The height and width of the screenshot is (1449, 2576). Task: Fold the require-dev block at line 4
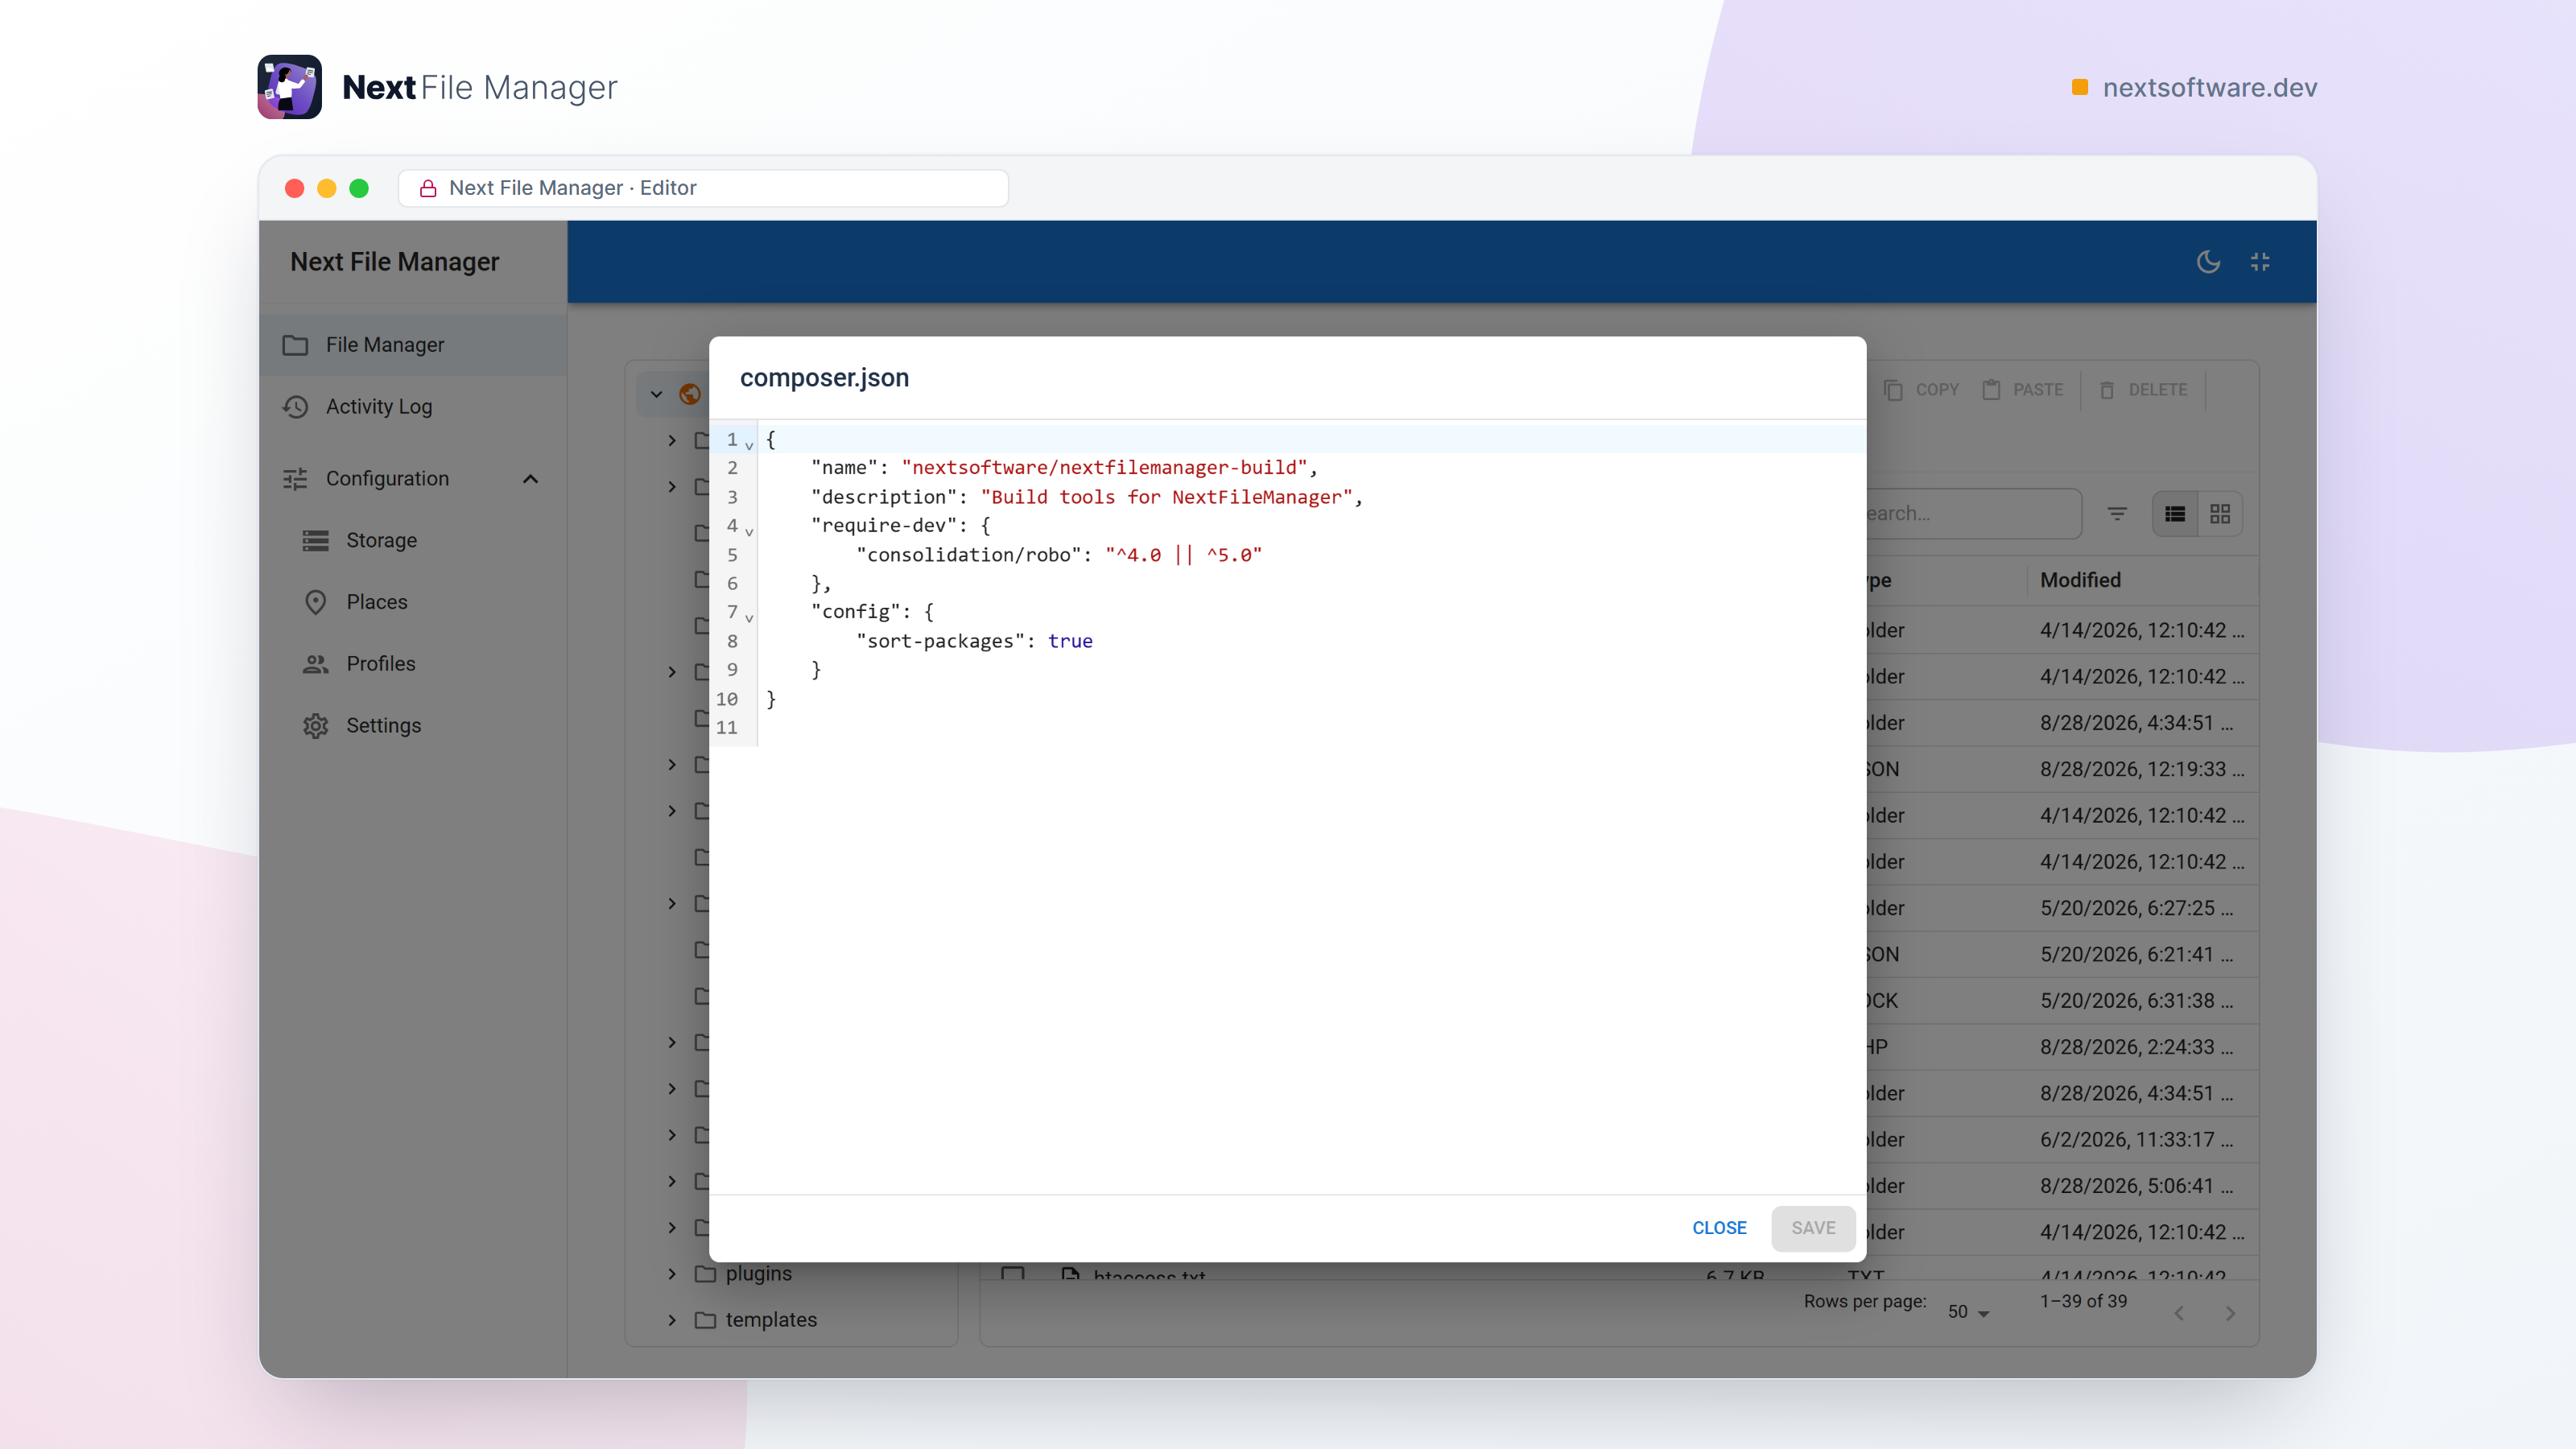pyautogui.click(x=749, y=532)
